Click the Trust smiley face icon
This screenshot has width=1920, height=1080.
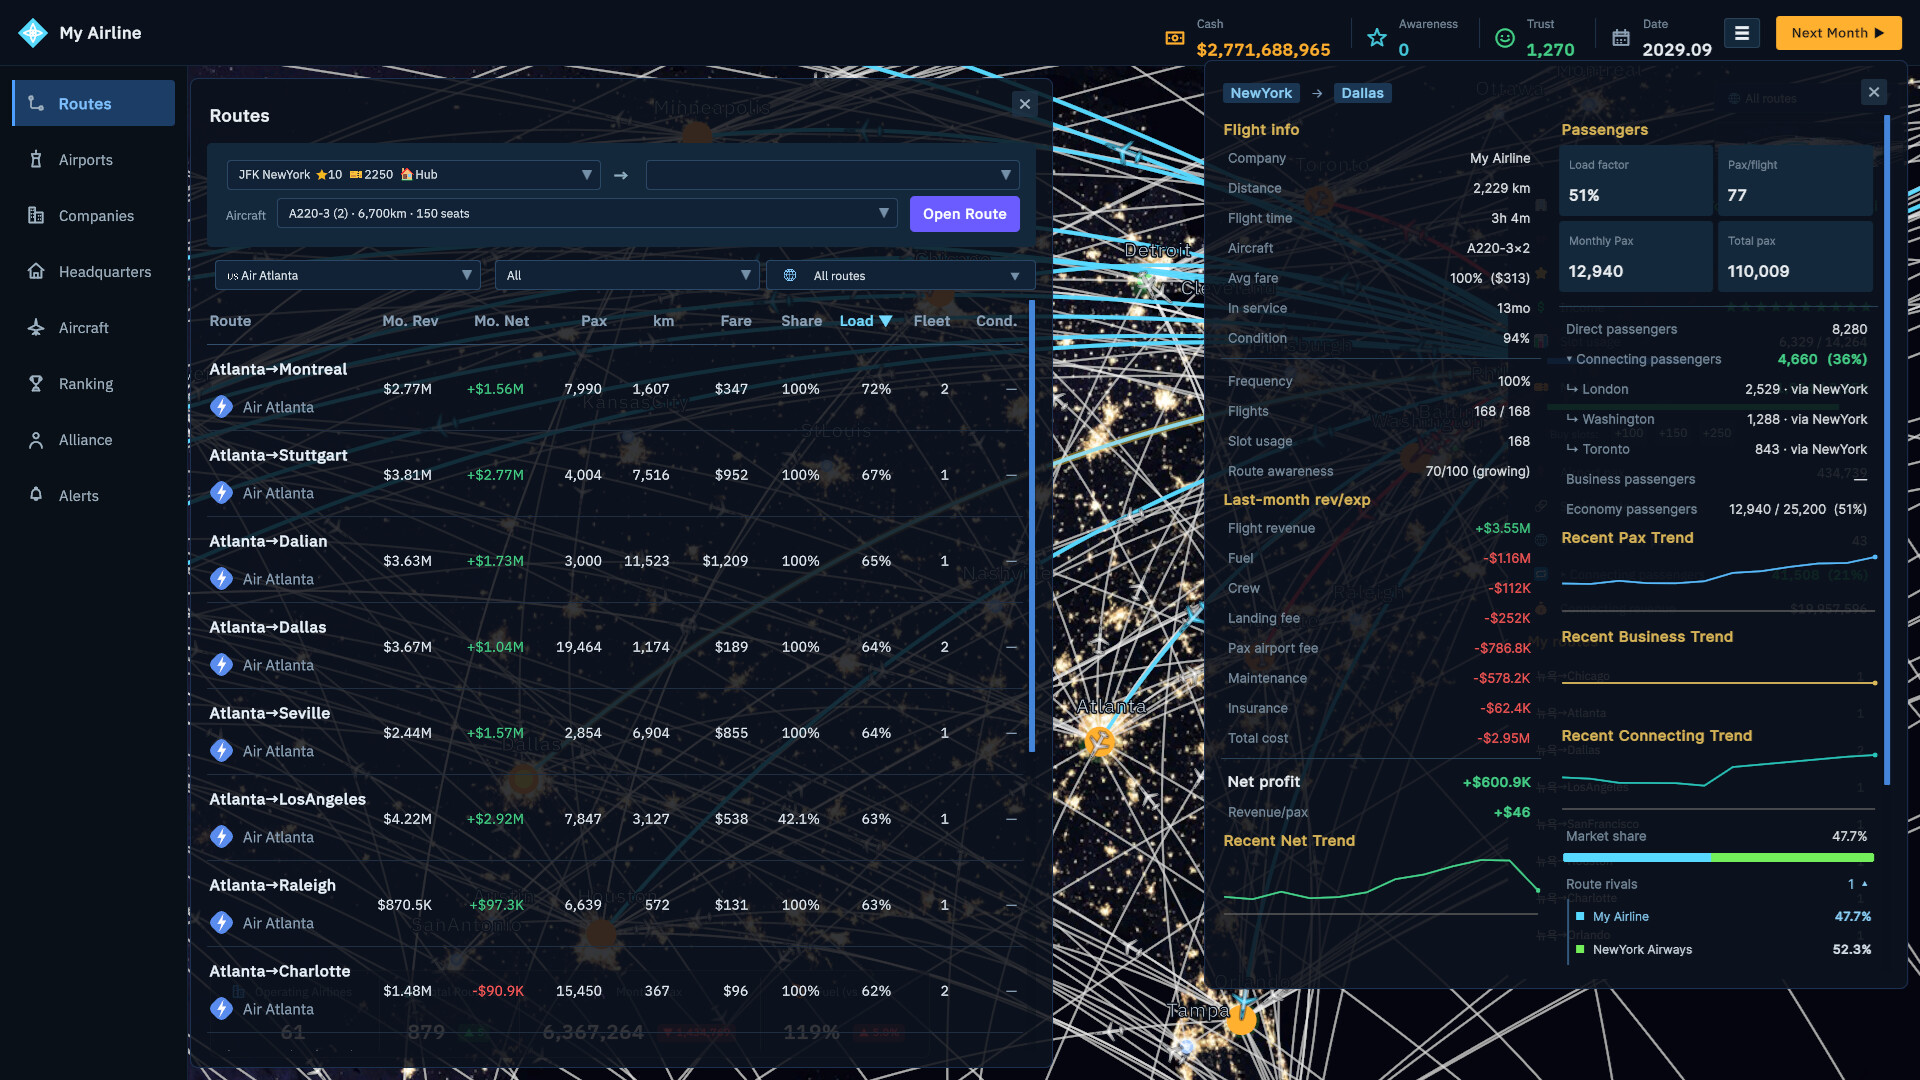(x=1505, y=38)
